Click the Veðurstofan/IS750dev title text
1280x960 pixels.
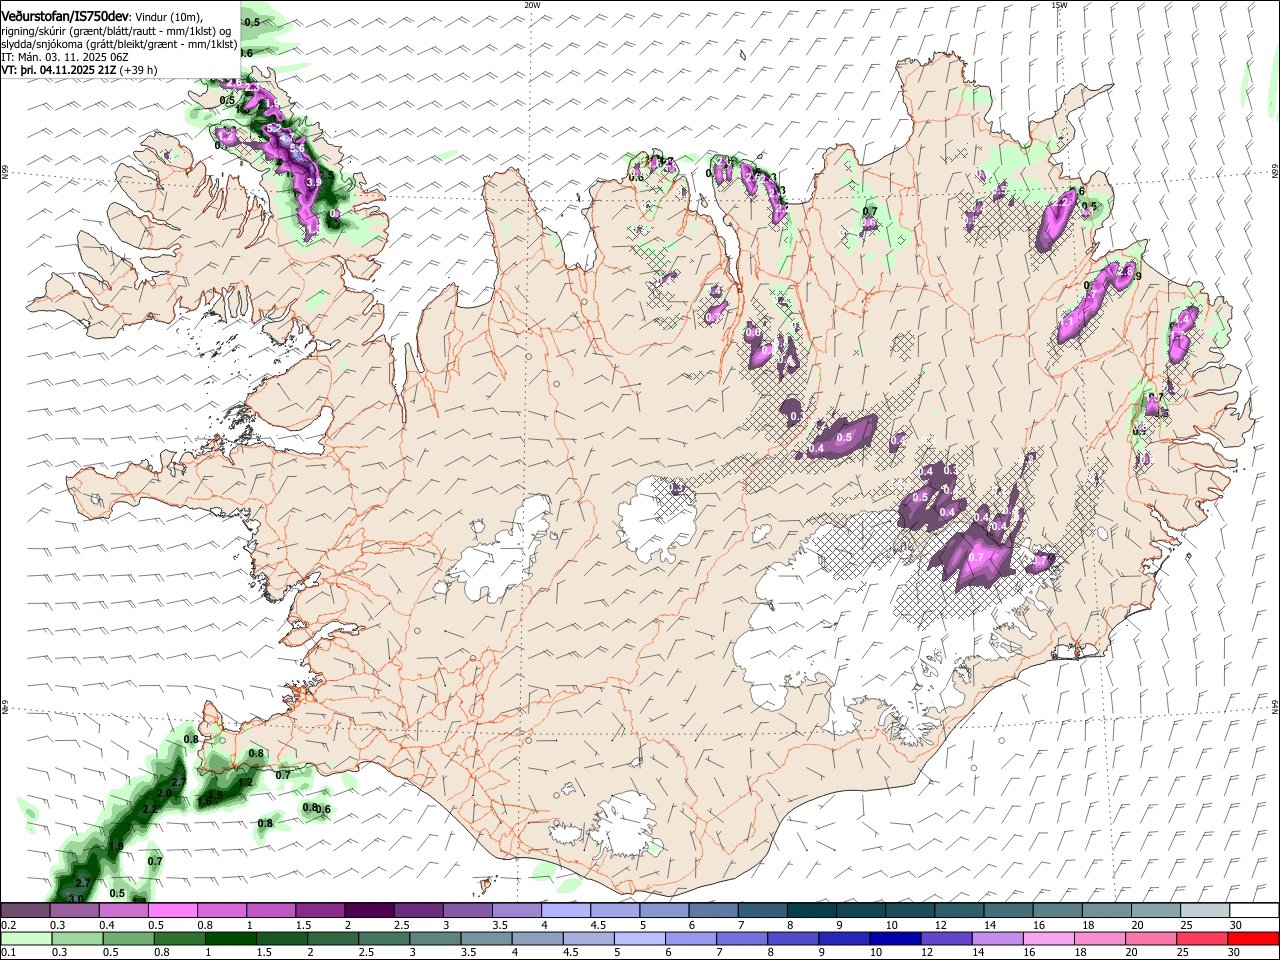(x=65, y=16)
